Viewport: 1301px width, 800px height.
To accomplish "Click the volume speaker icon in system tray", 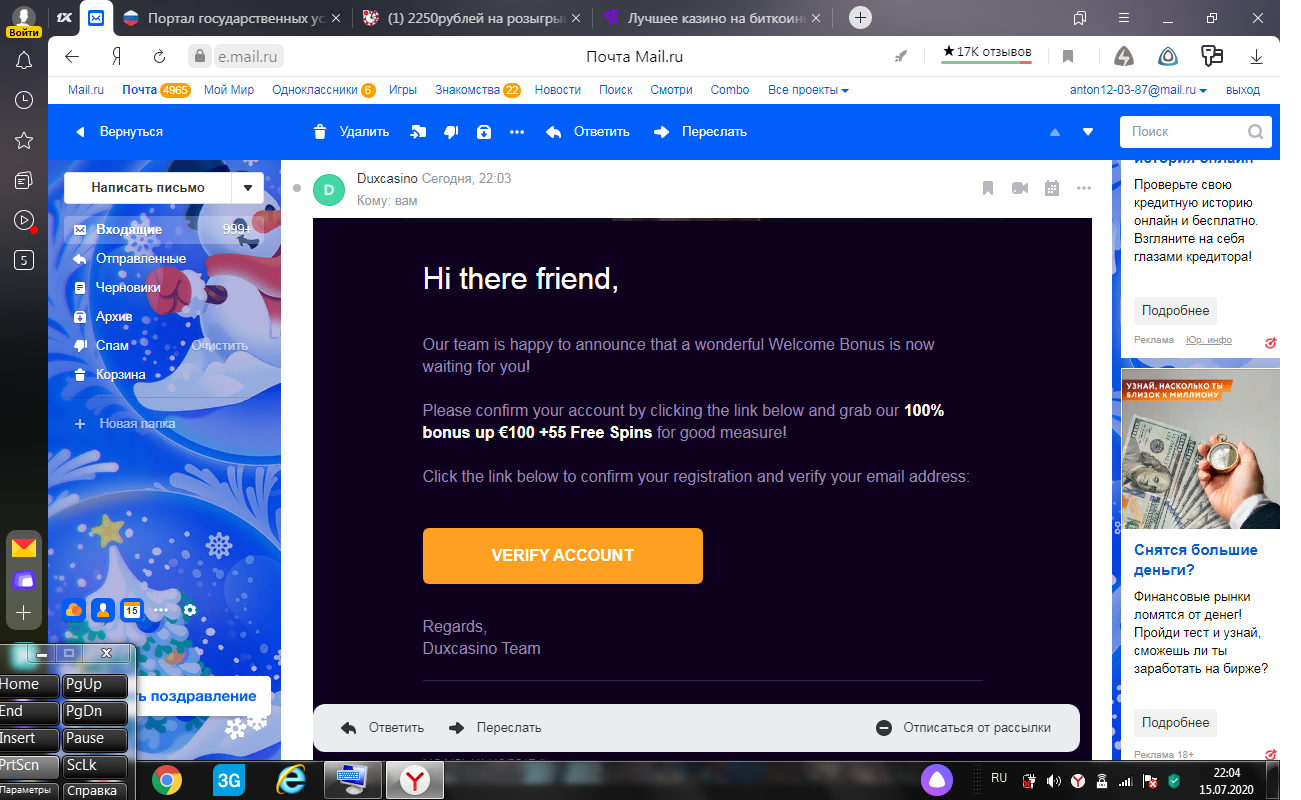I will point(1053,780).
